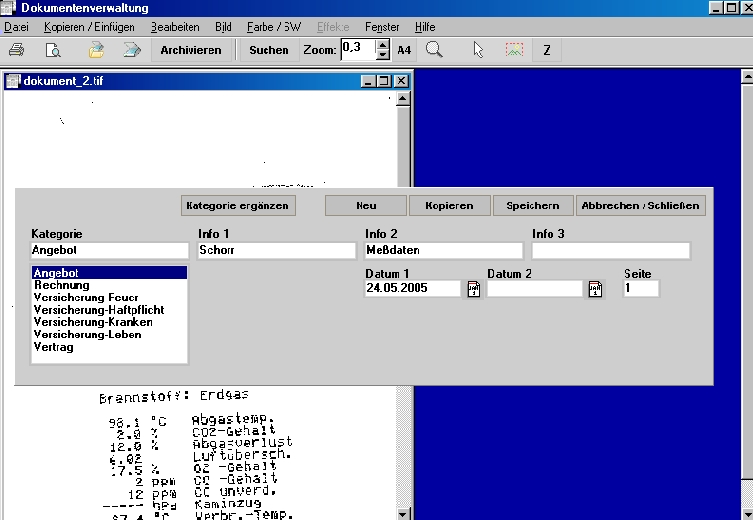Viewport: 753px width, 520px height.
Task: Open print preview with page magnifier icon
Action: [53, 50]
